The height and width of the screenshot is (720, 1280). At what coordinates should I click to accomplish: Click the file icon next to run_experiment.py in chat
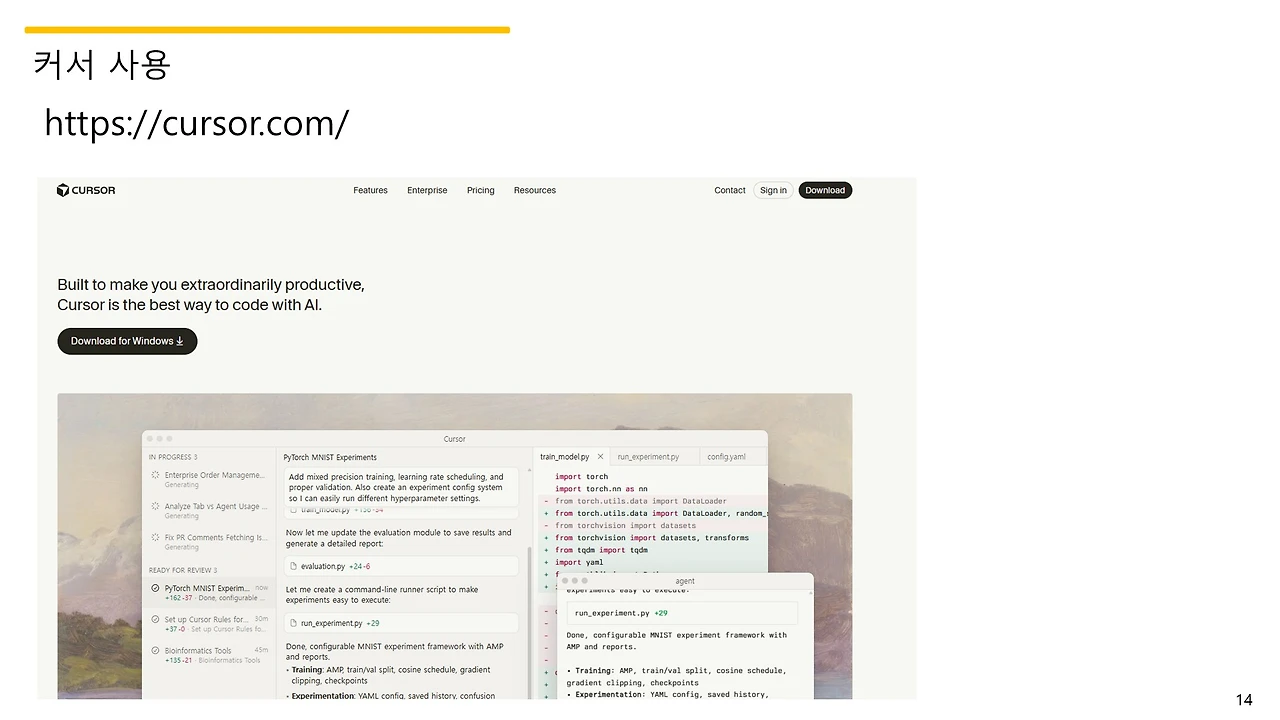pos(294,623)
